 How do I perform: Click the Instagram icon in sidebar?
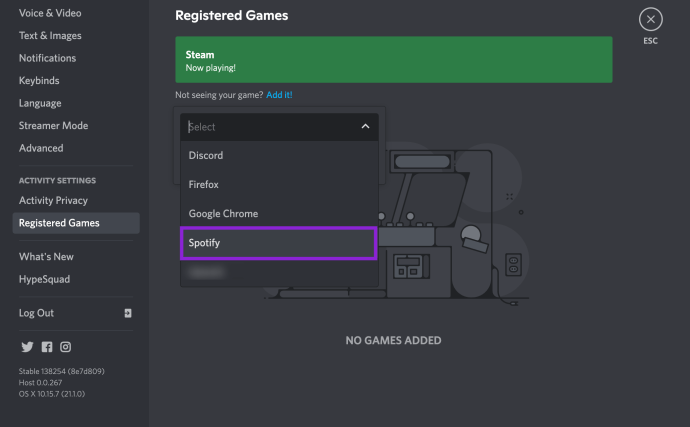(65, 347)
